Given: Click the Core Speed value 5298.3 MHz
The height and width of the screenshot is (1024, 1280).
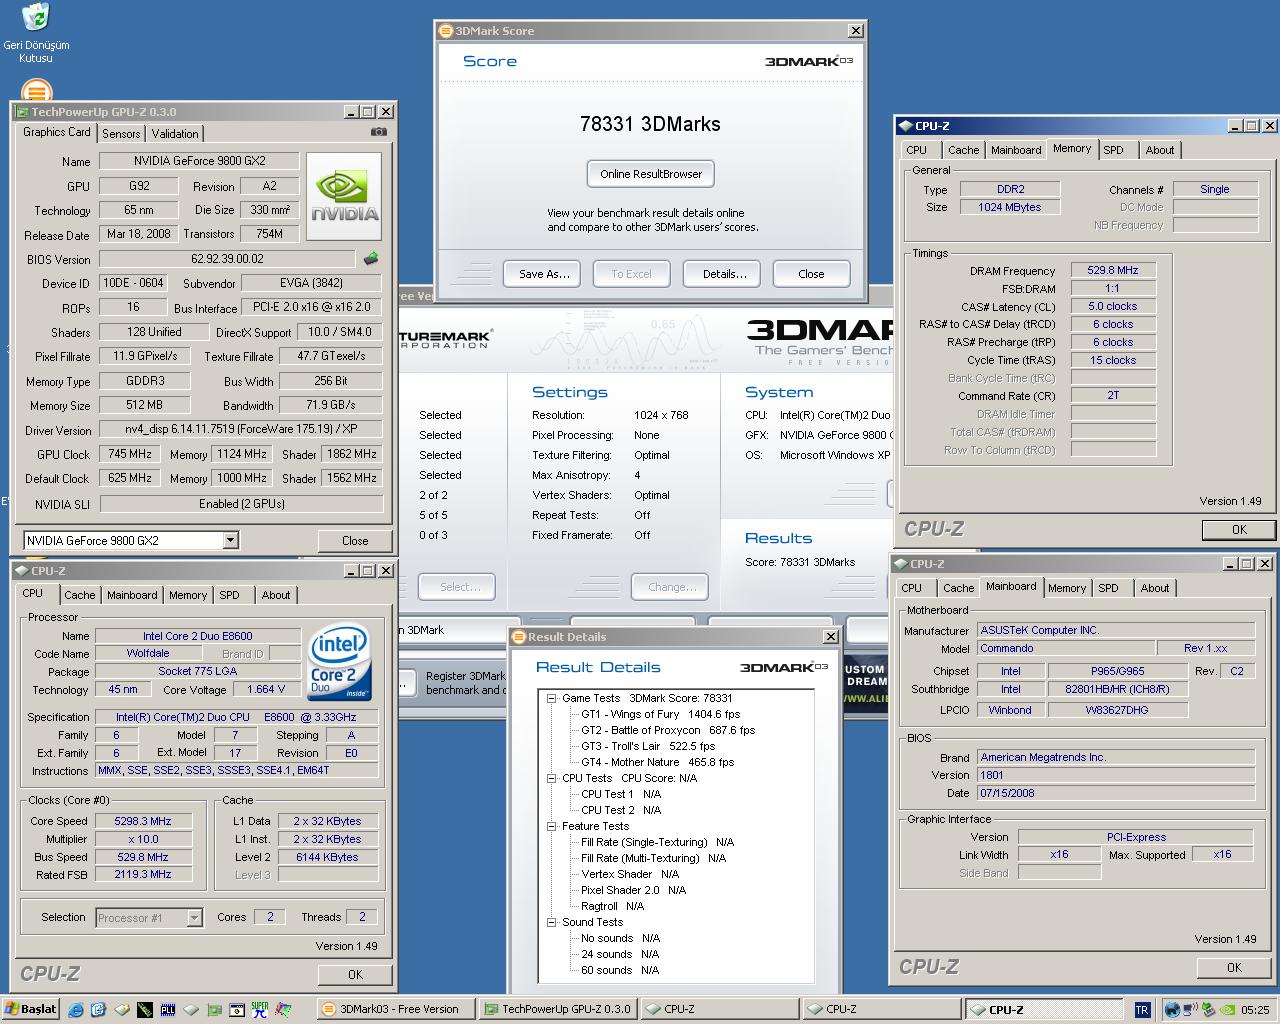Looking at the screenshot, I should [143, 821].
